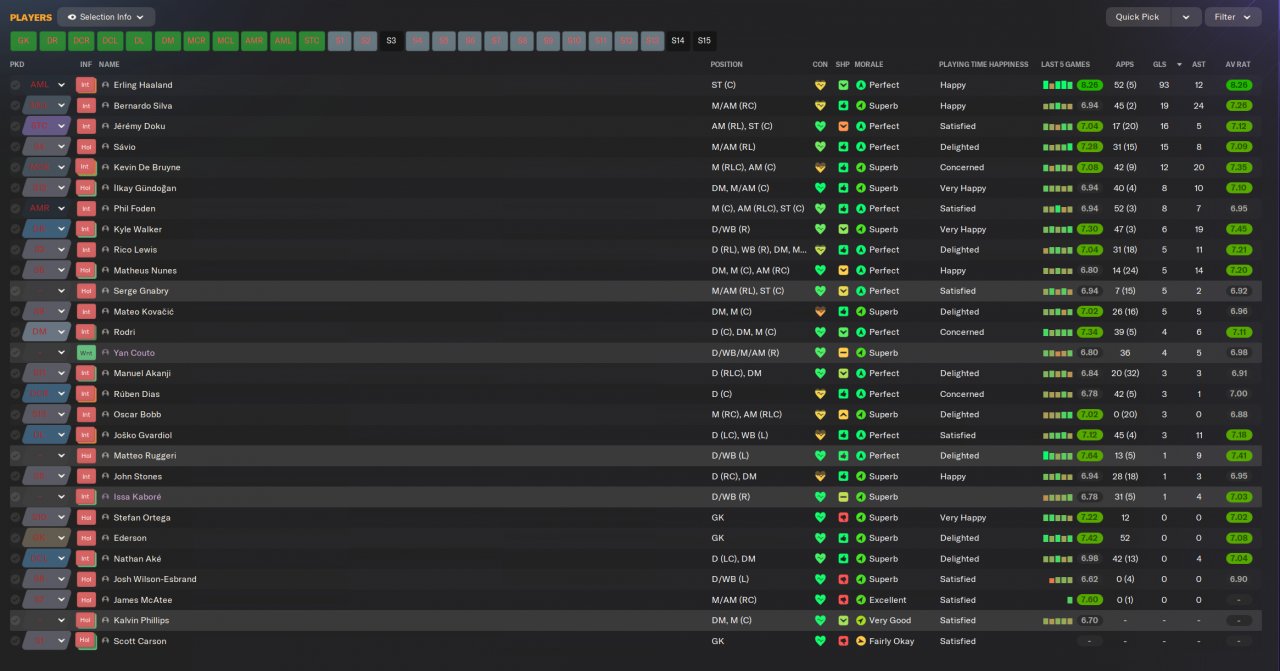Viewport: 1280px width, 671px height.
Task: Click Kevin De Bruyne's condition heart icon
Action: (820, 168)
